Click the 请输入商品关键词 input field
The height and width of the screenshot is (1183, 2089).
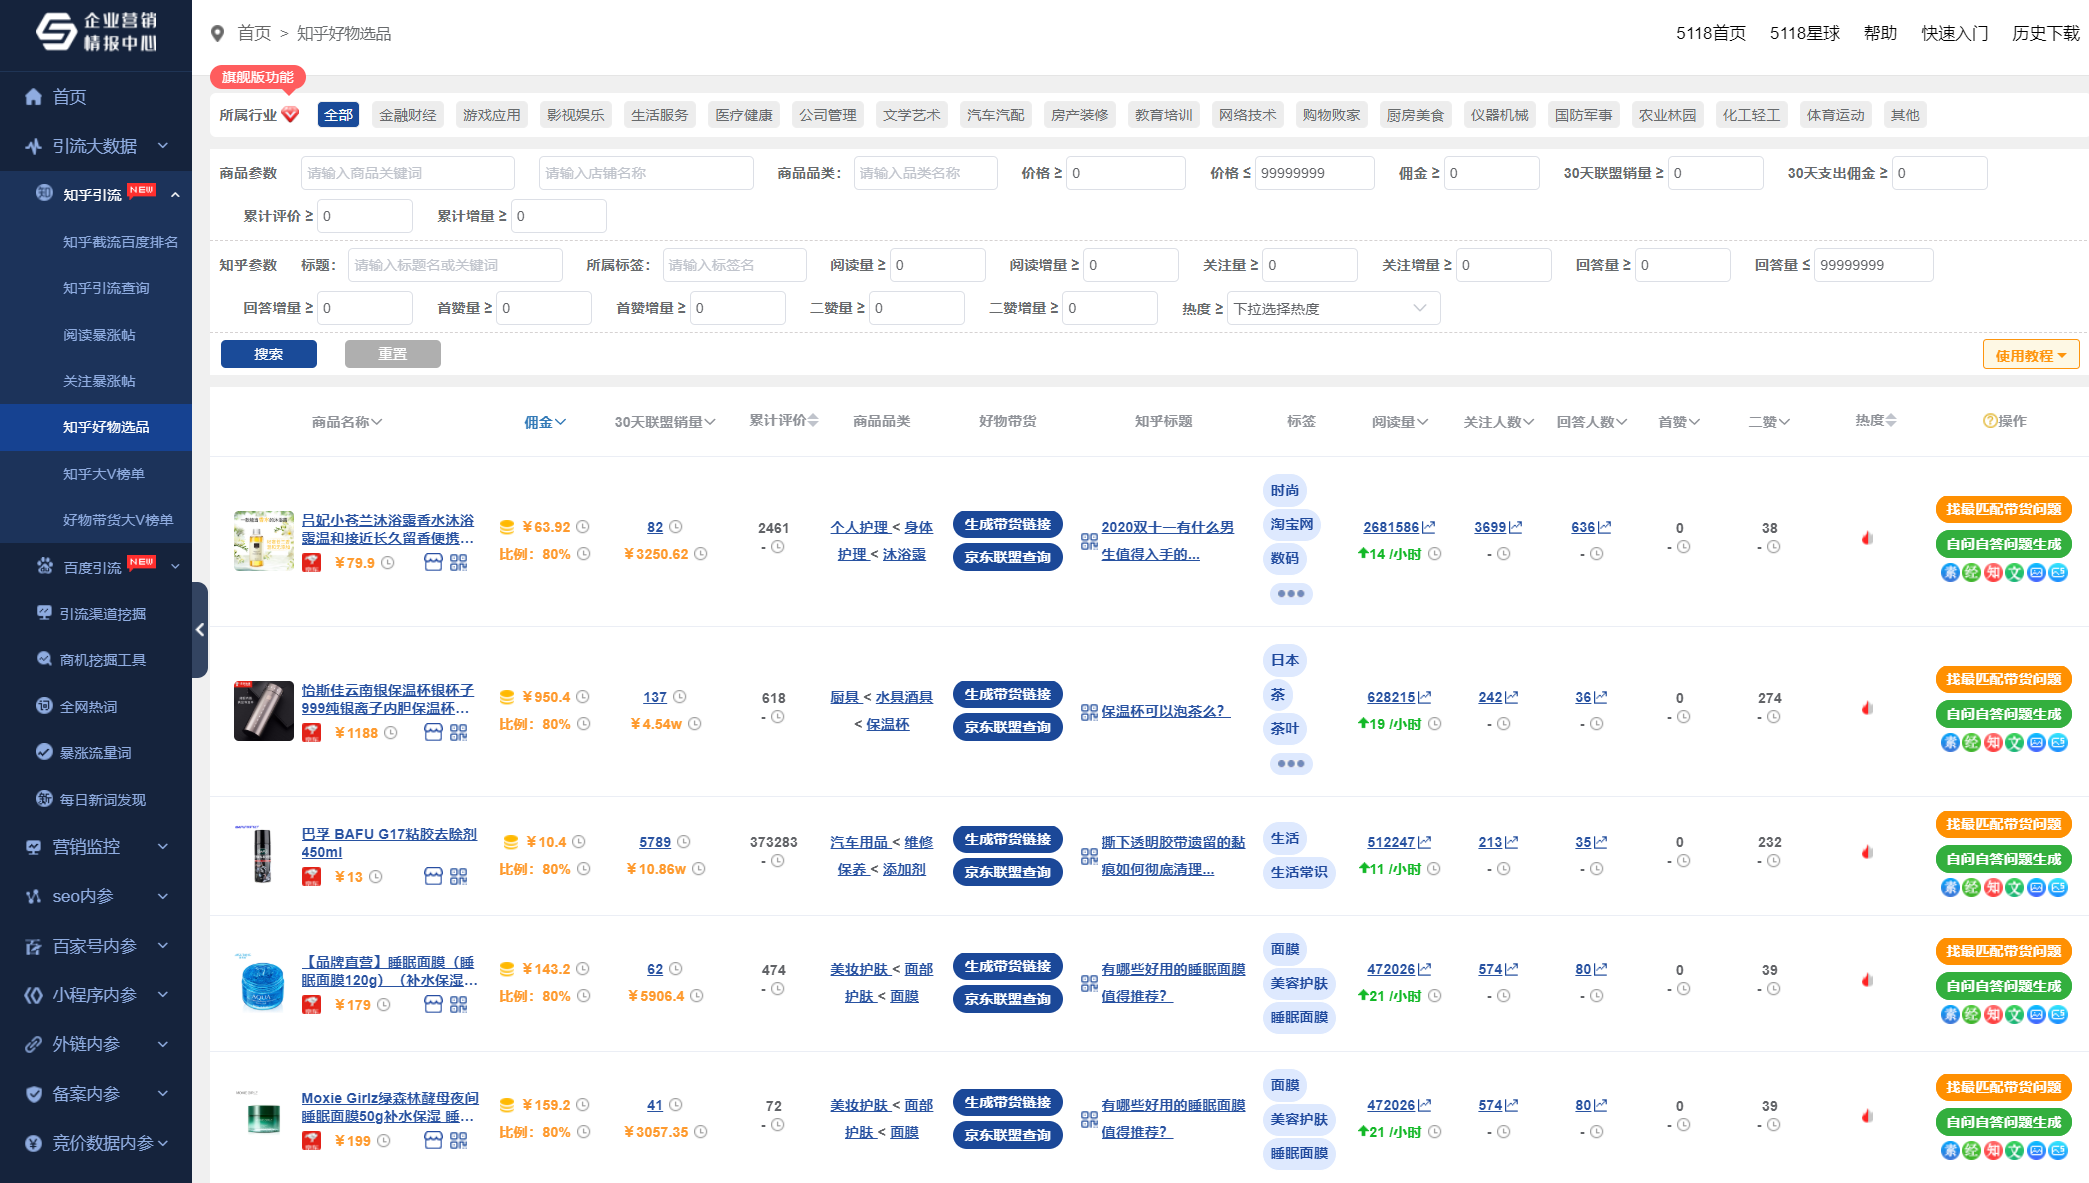[408, 173]
